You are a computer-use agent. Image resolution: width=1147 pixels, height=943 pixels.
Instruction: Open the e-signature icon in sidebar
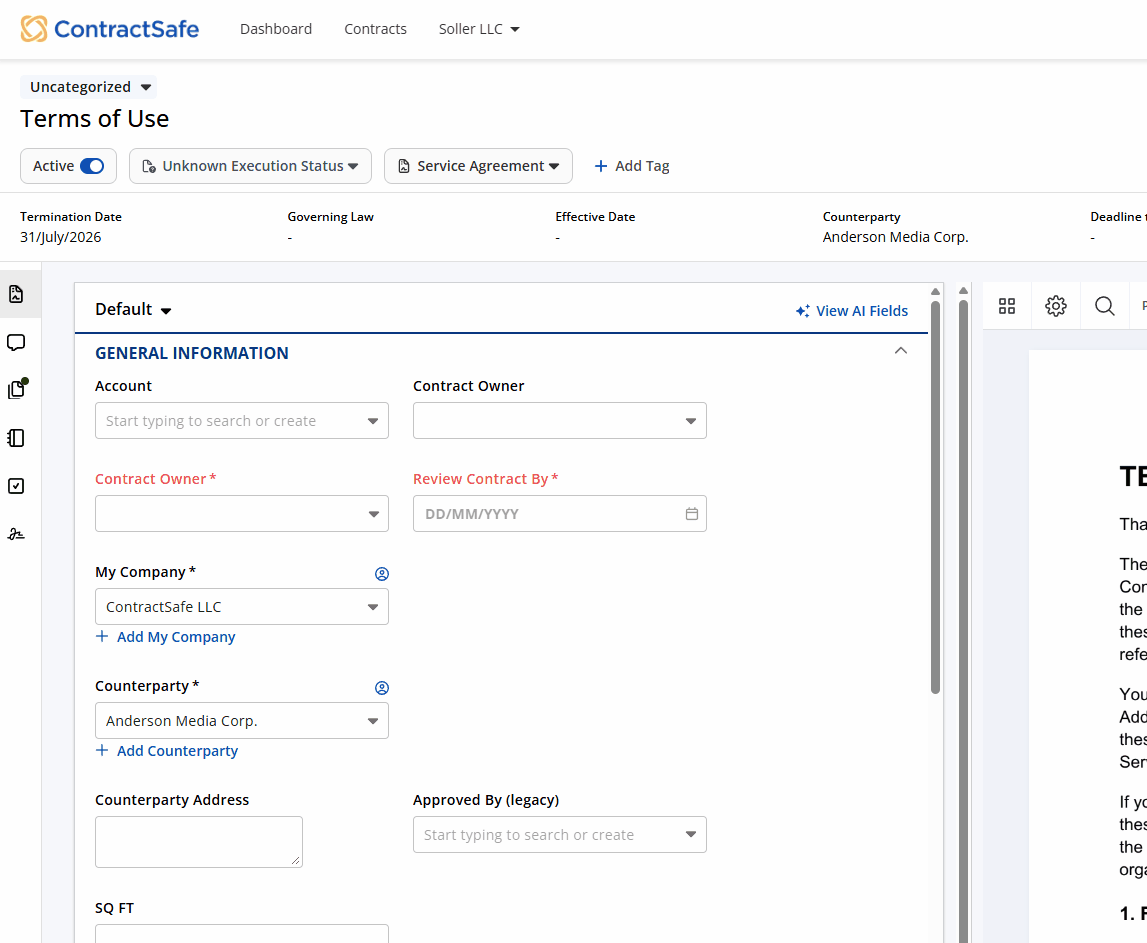click(x=16, y=534)
